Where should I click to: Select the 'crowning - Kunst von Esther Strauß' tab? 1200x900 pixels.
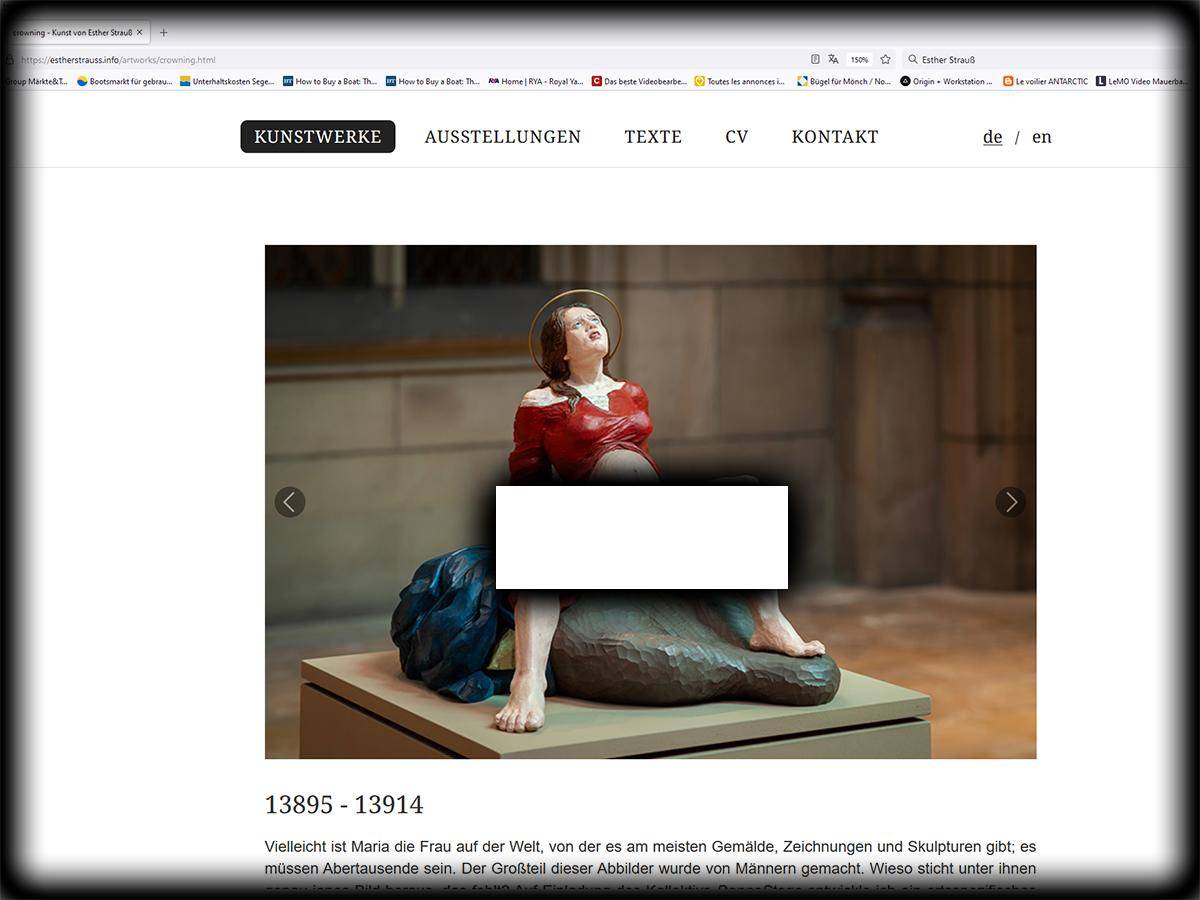[75, 32]
